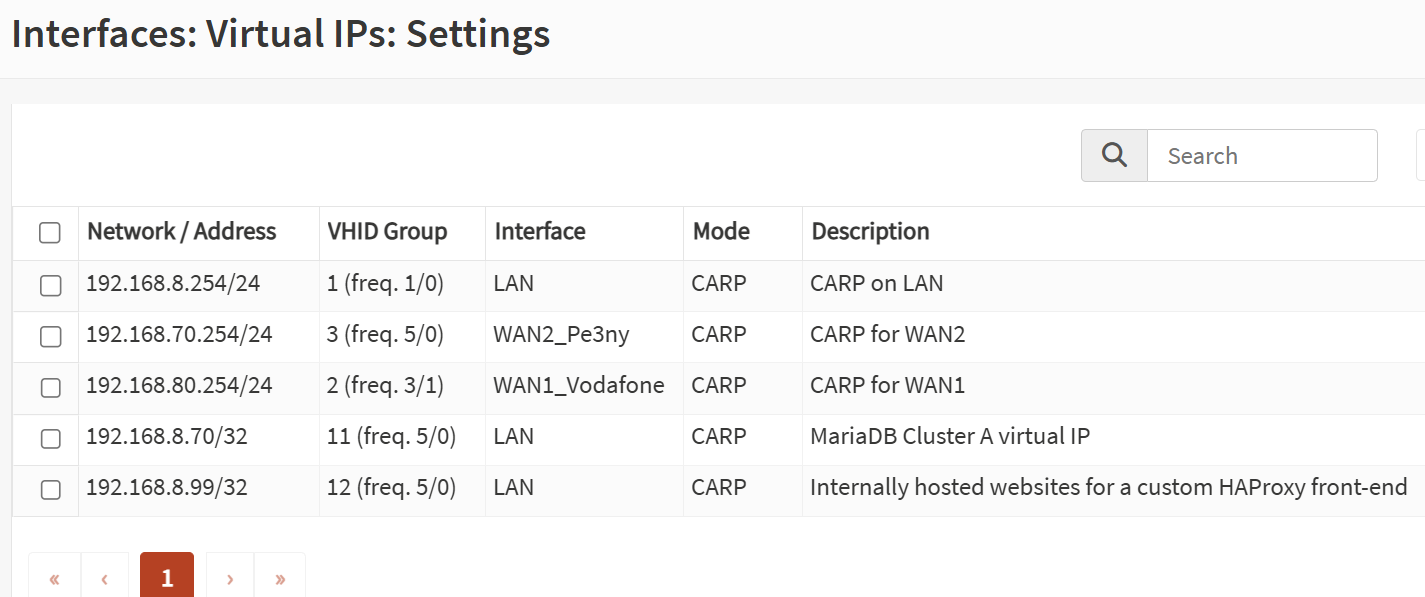Tick the 192.168.80.254/24 row checkbox

(50, 387)
